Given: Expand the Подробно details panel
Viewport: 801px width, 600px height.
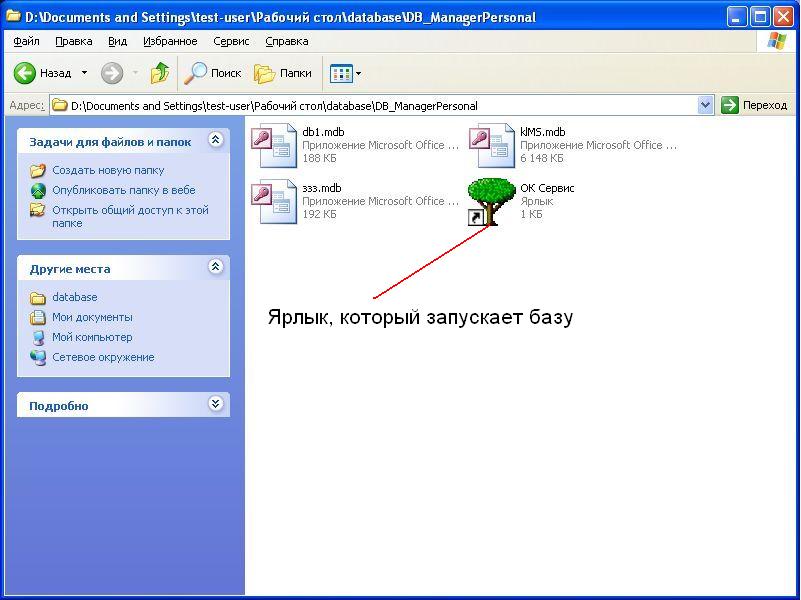Looking at the screenshot, I should point(216,403).
